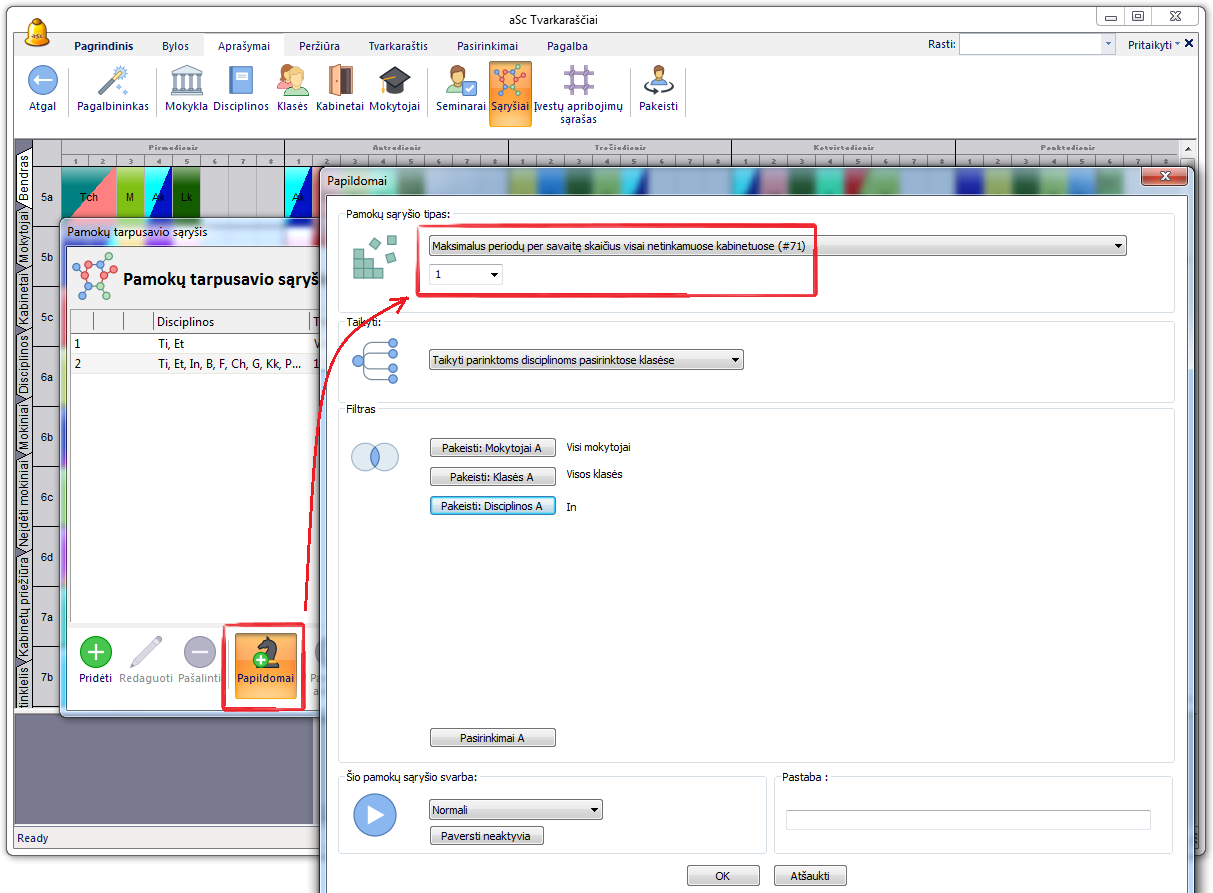Switch to the Tvarkaraštis ribbon tab

(x=398, y=46)
